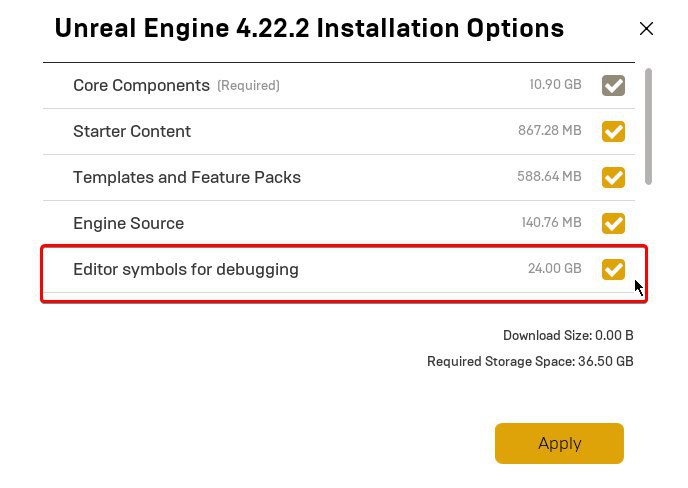Select the Core Components row label
688x488 pixels.
[x=141, y=85]
